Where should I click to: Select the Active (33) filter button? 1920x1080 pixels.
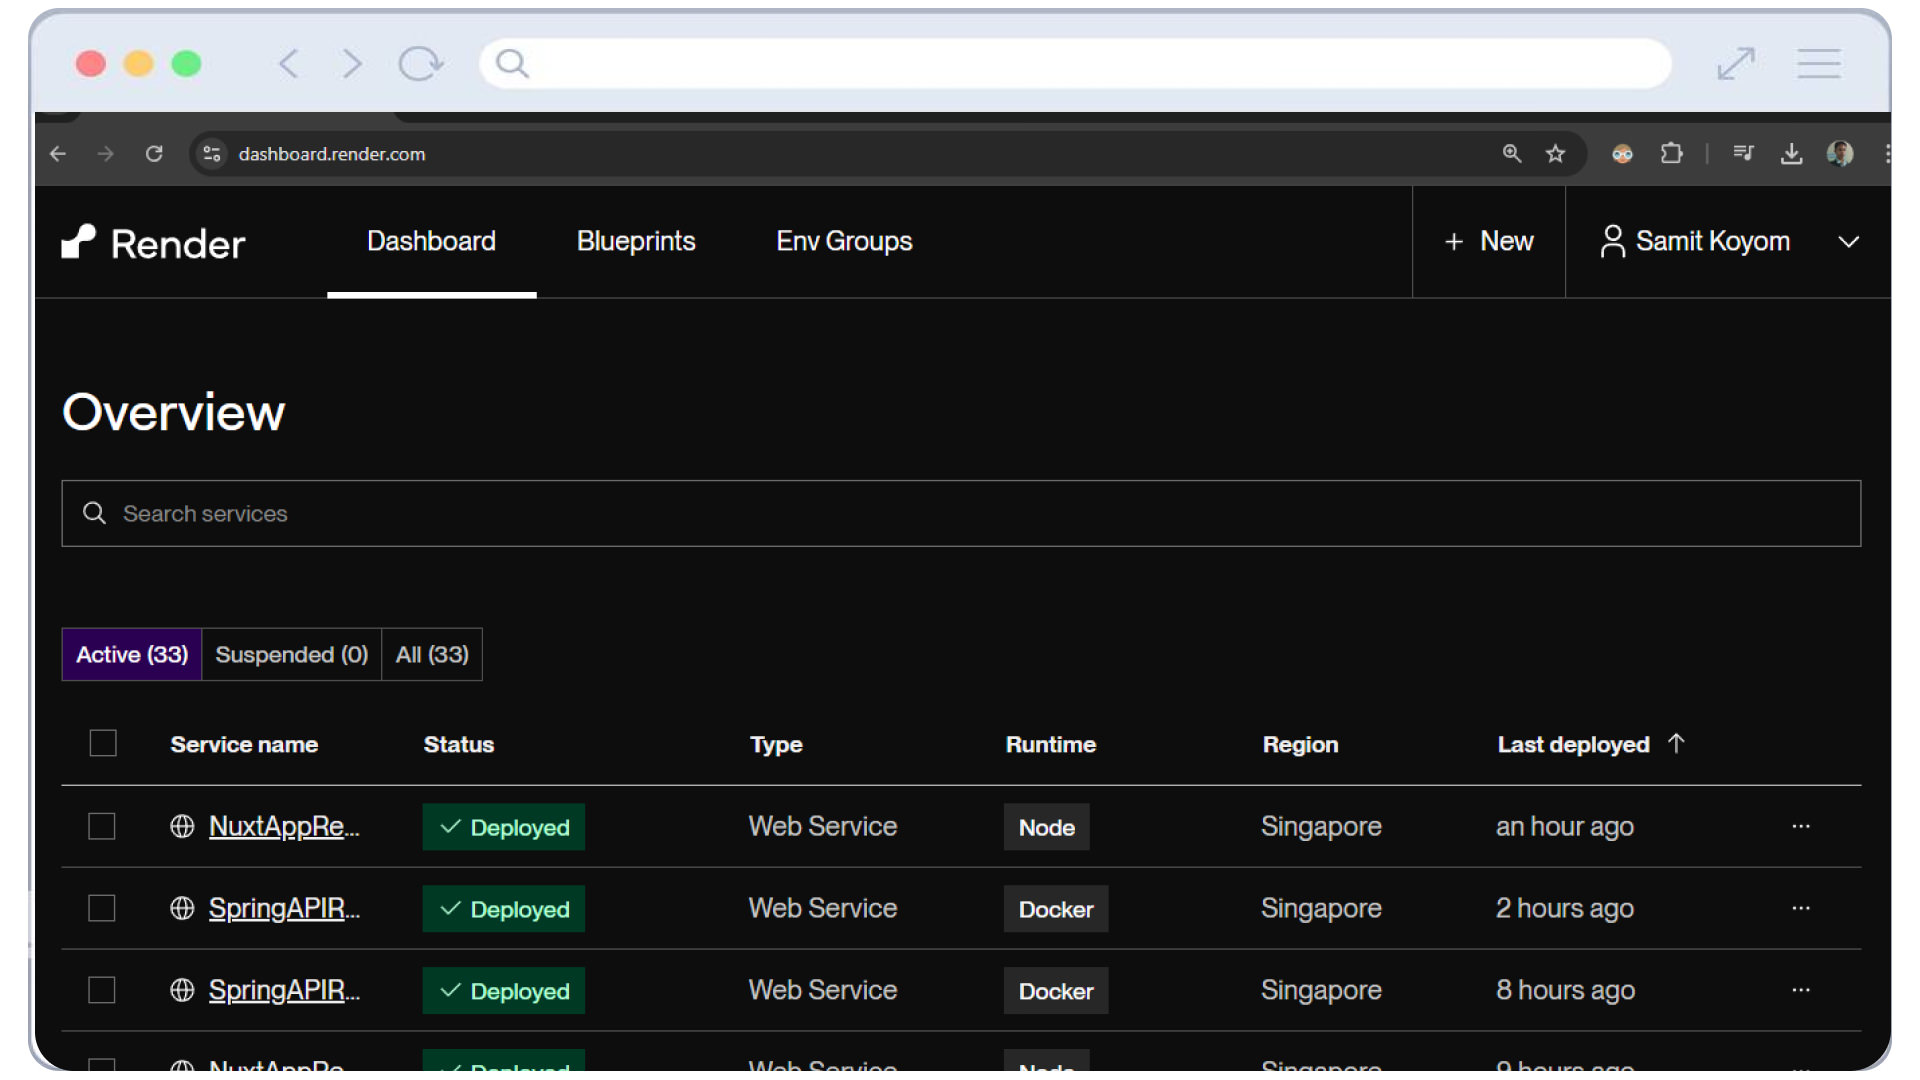(x=132, y=654)
